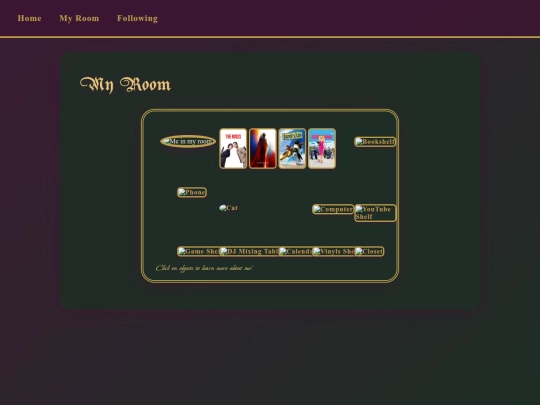
Task: Click the Calendar object
Action: click(x=295, y=251)
